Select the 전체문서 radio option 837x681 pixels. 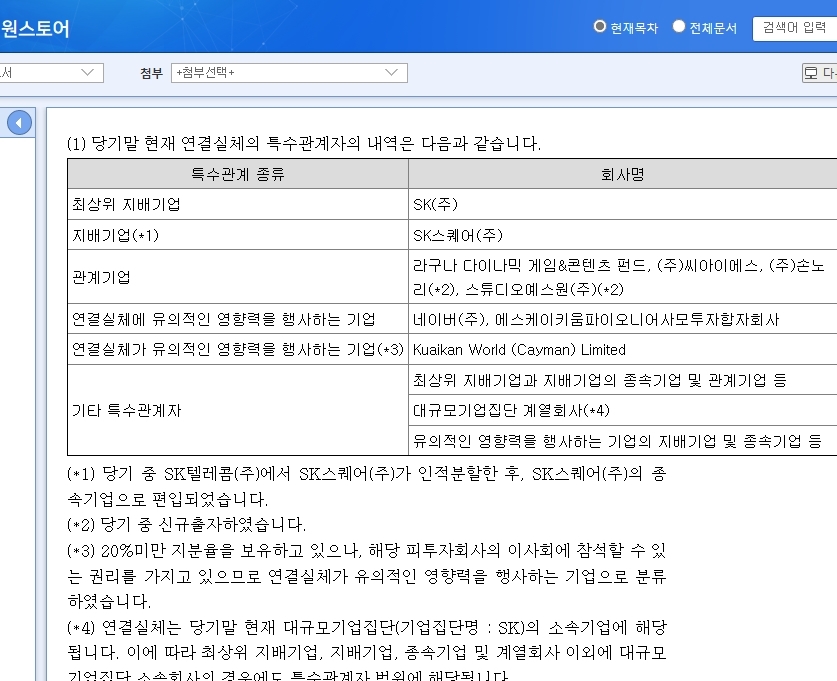[x=678, y=26]
